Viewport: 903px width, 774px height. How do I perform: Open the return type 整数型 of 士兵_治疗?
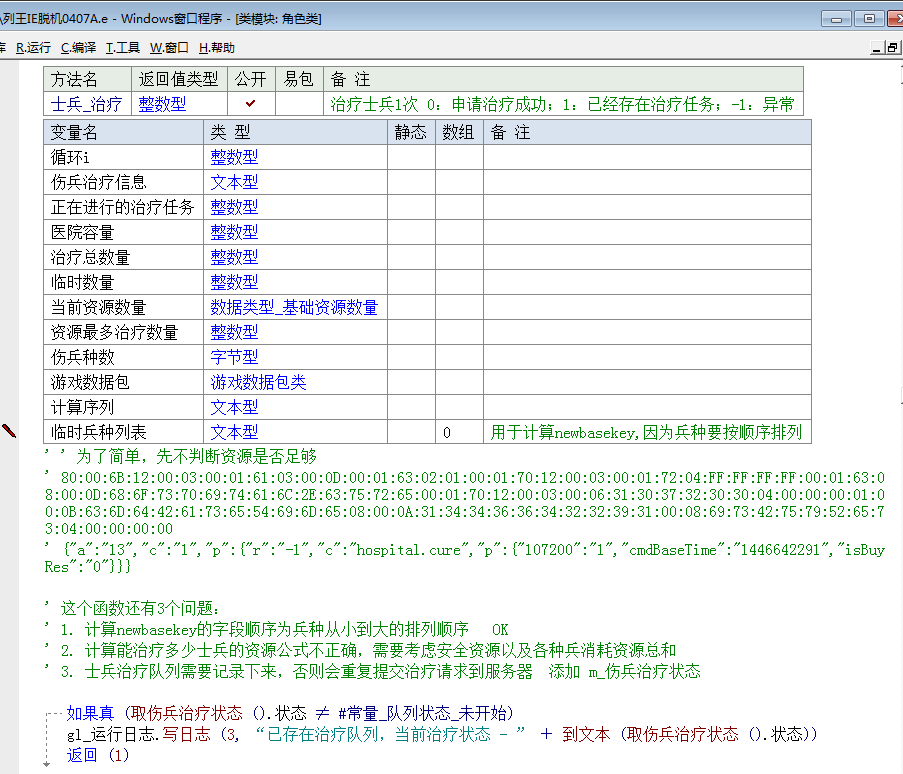(x=162, y=103)
